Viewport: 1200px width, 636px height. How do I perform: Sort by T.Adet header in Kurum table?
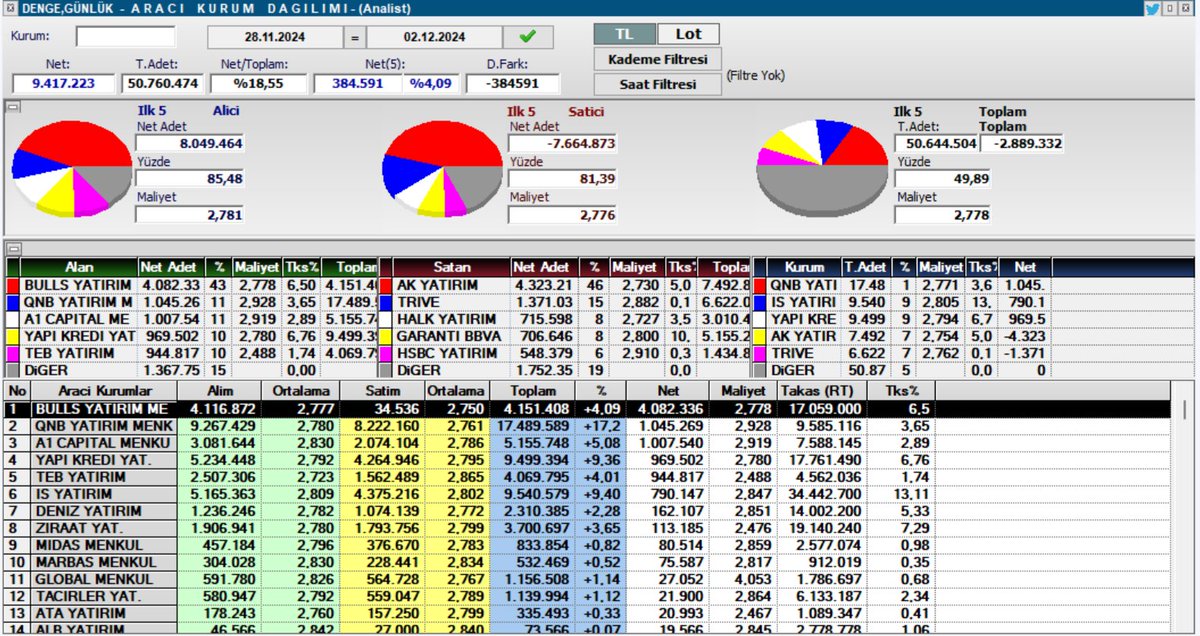coord(866,268)
